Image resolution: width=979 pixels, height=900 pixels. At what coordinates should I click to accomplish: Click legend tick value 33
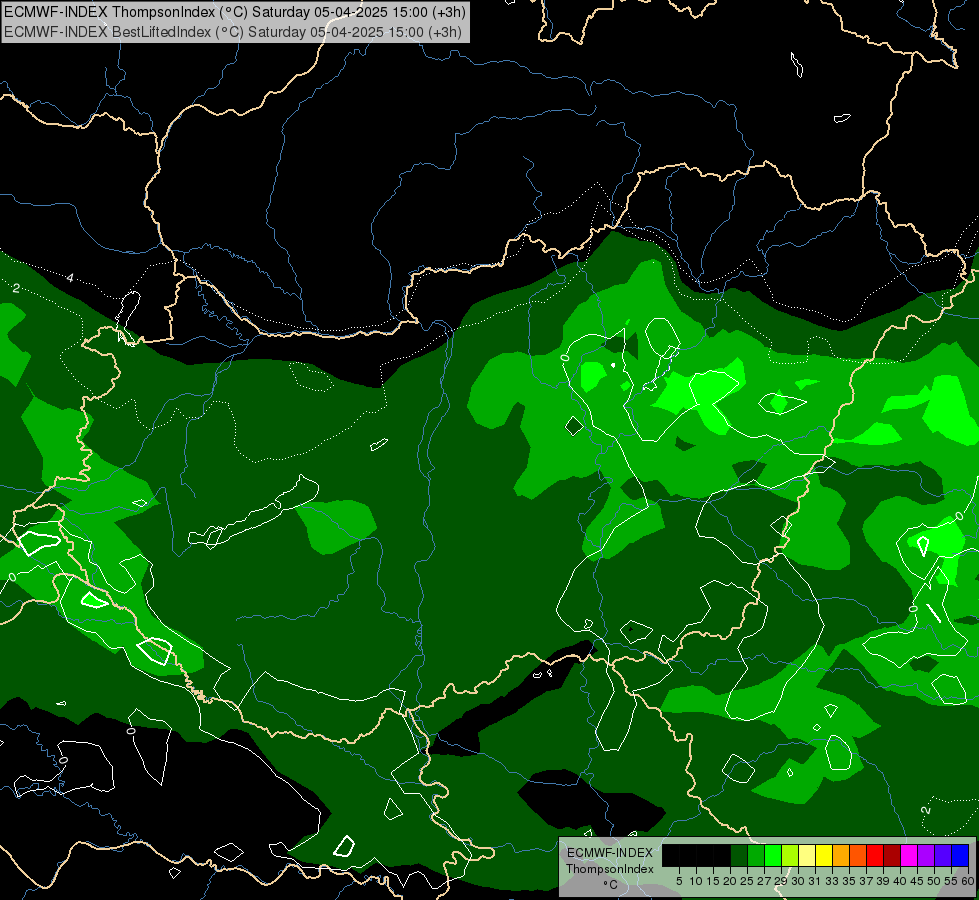pyautogui.click(x=832, y=881)
